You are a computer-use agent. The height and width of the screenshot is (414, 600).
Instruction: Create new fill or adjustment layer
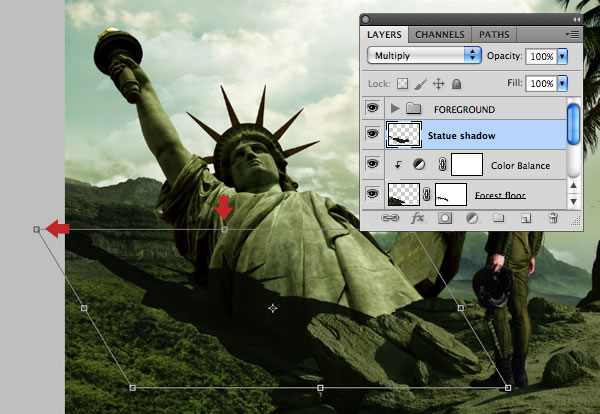pyautogui.click(x=472, y=218)
